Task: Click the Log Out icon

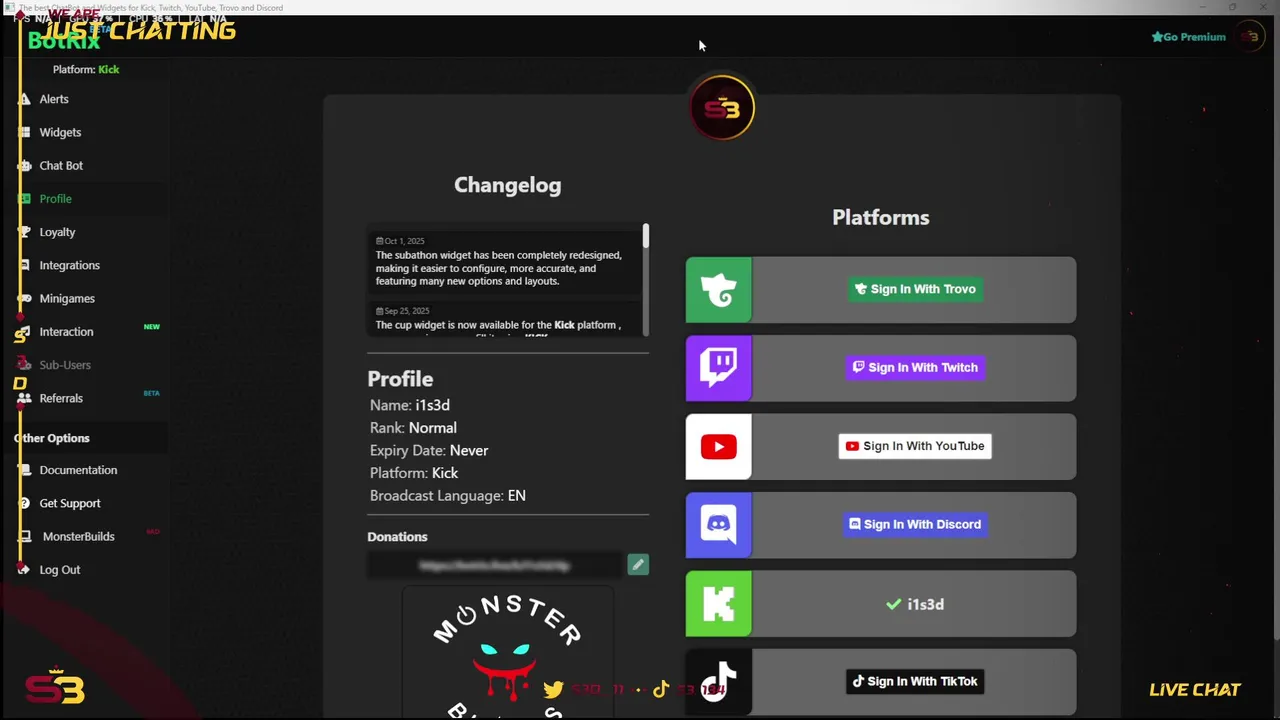Action: [x=25, y=569]
